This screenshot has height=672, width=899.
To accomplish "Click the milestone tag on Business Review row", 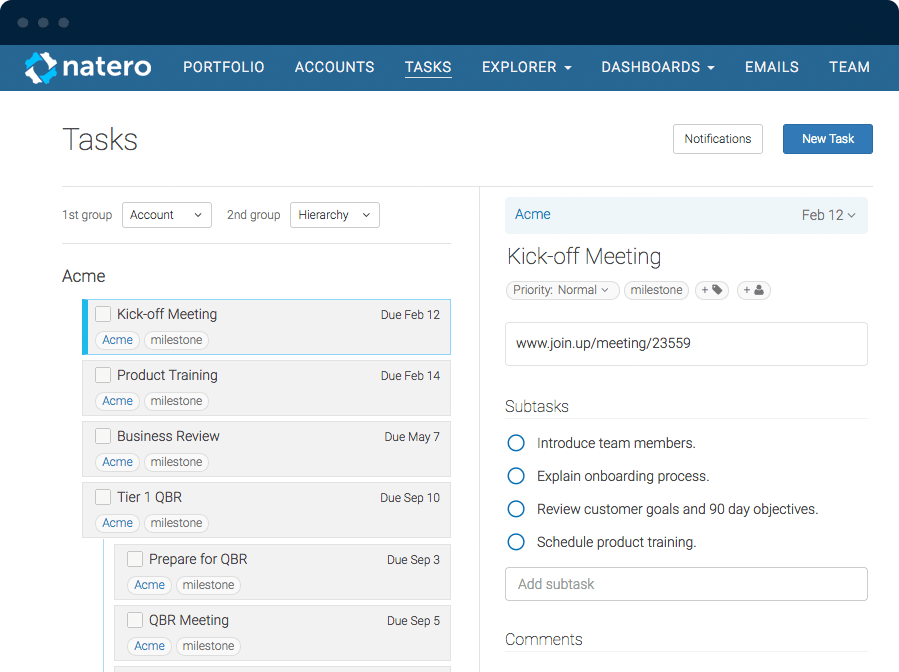I will [177, 462].
